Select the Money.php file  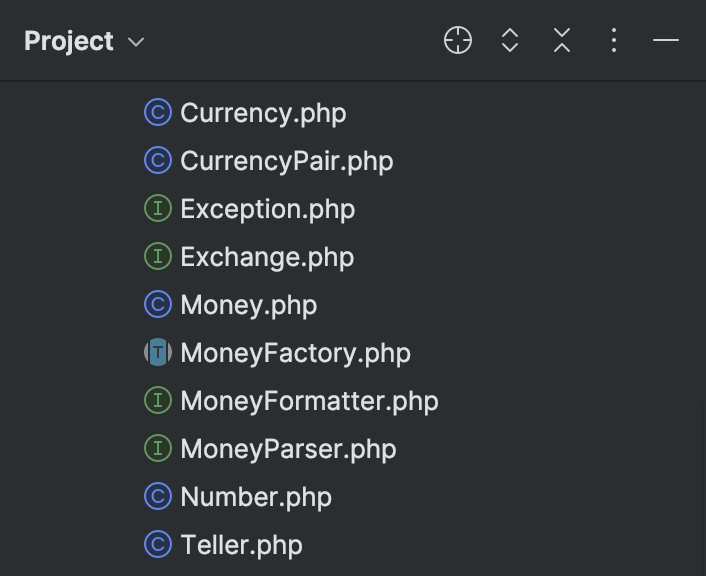248,305
